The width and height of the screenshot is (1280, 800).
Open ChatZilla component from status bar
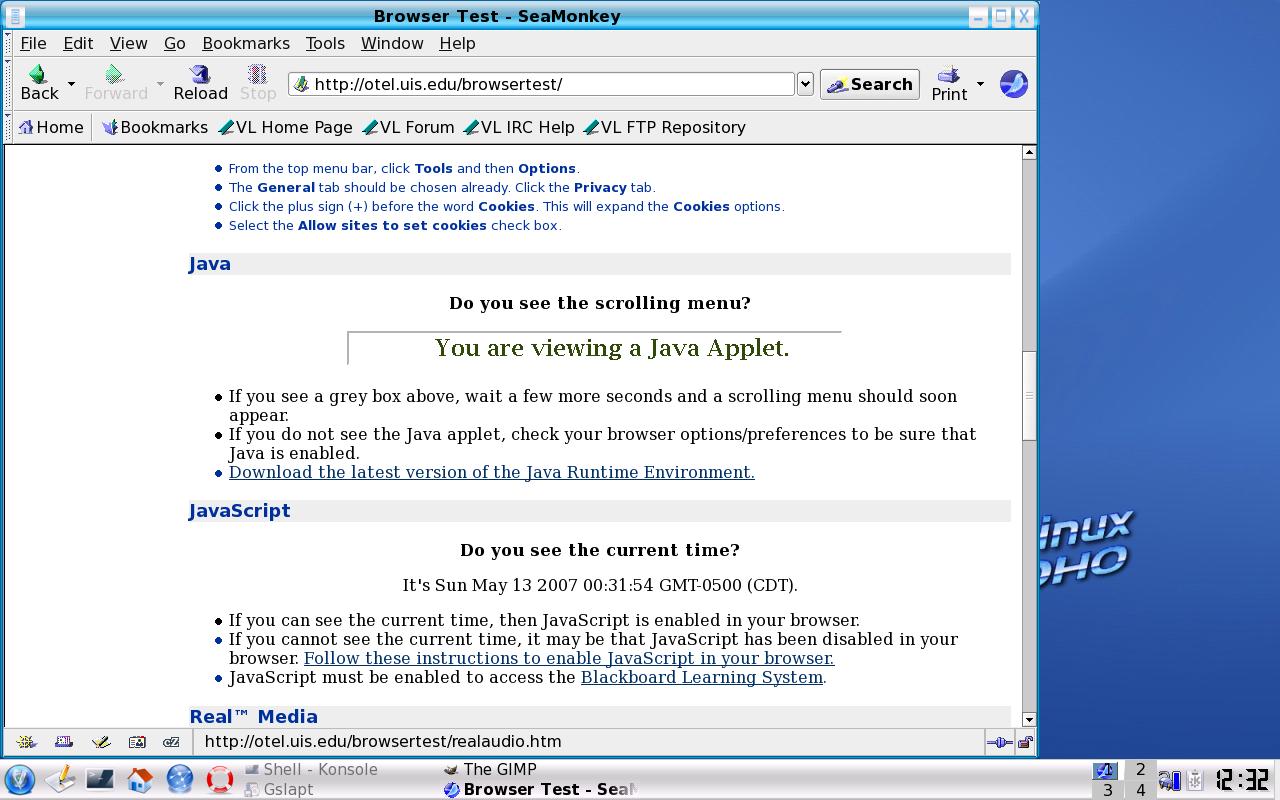click(x=171, y=742)
